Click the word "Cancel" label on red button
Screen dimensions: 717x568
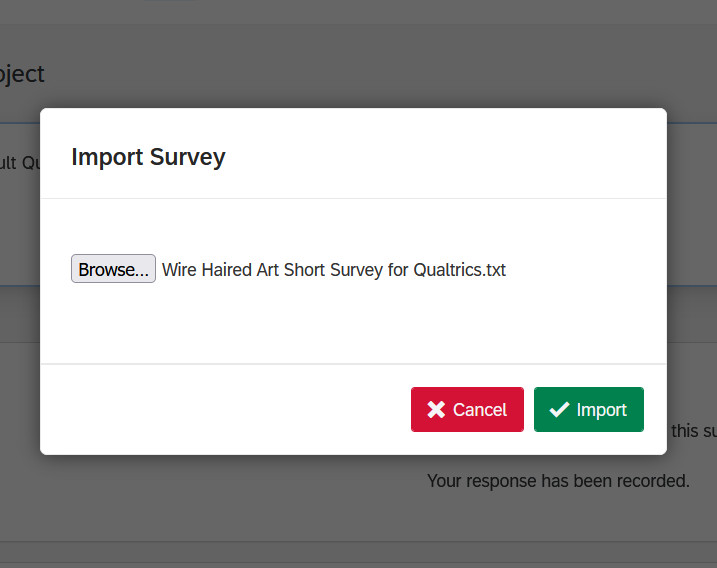click(479, 410)
